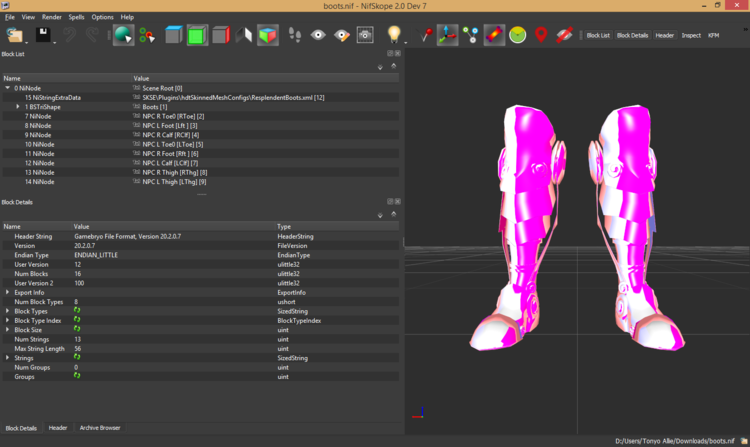
Task: Click Block List panel down arrow
Action: tap(380, 67)
